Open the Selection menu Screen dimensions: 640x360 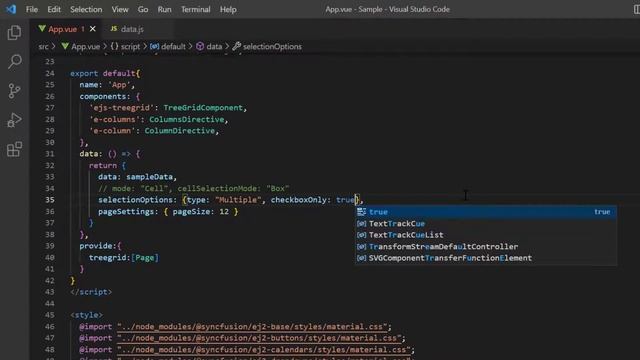86,9
